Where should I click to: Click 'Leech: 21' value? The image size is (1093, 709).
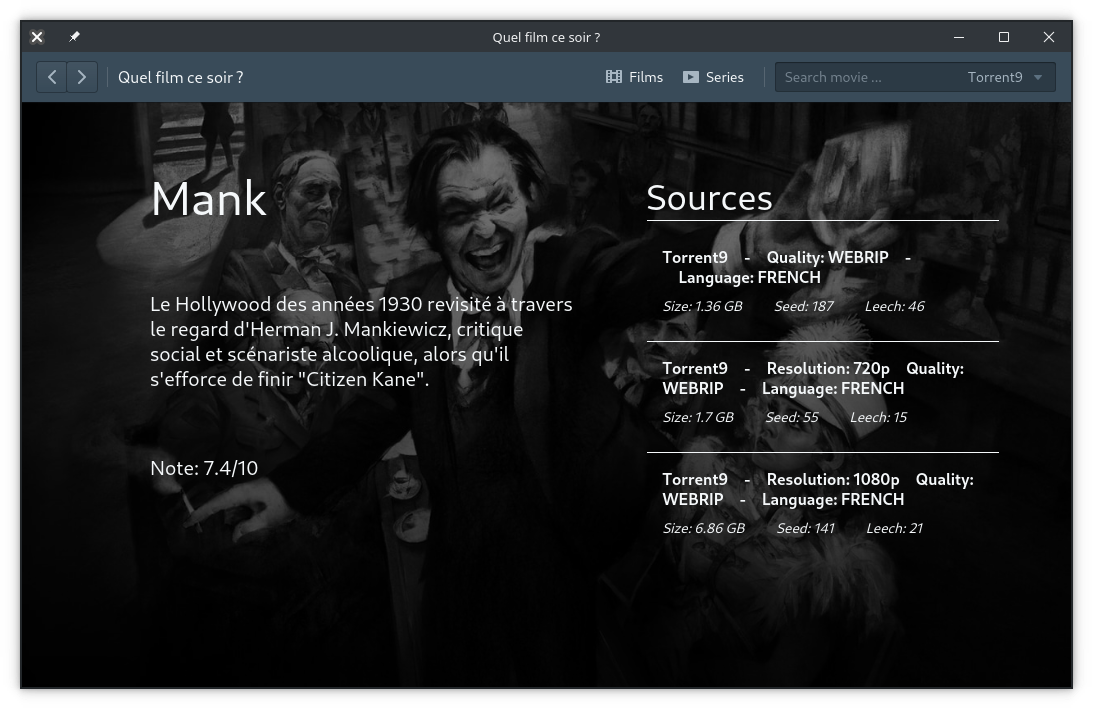894,528
